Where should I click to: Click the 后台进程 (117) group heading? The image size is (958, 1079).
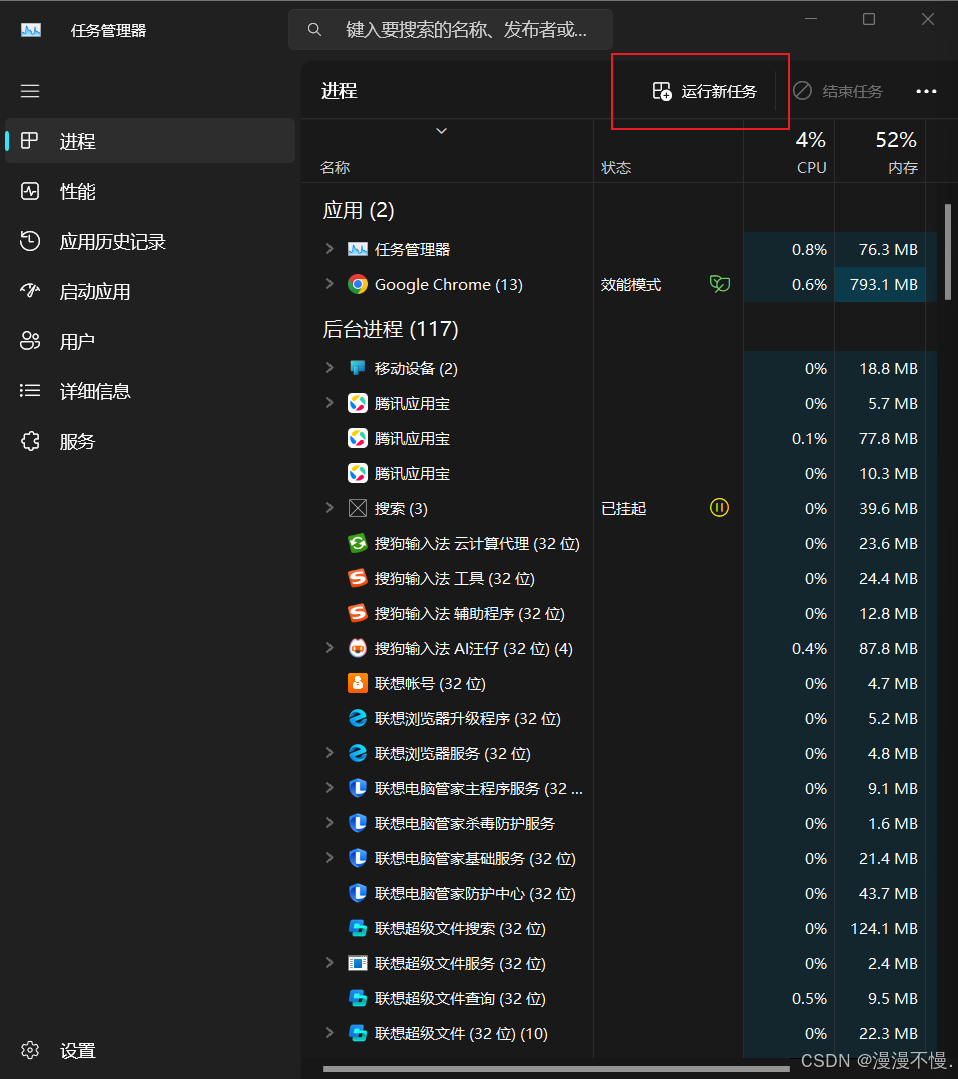[390, 329]
